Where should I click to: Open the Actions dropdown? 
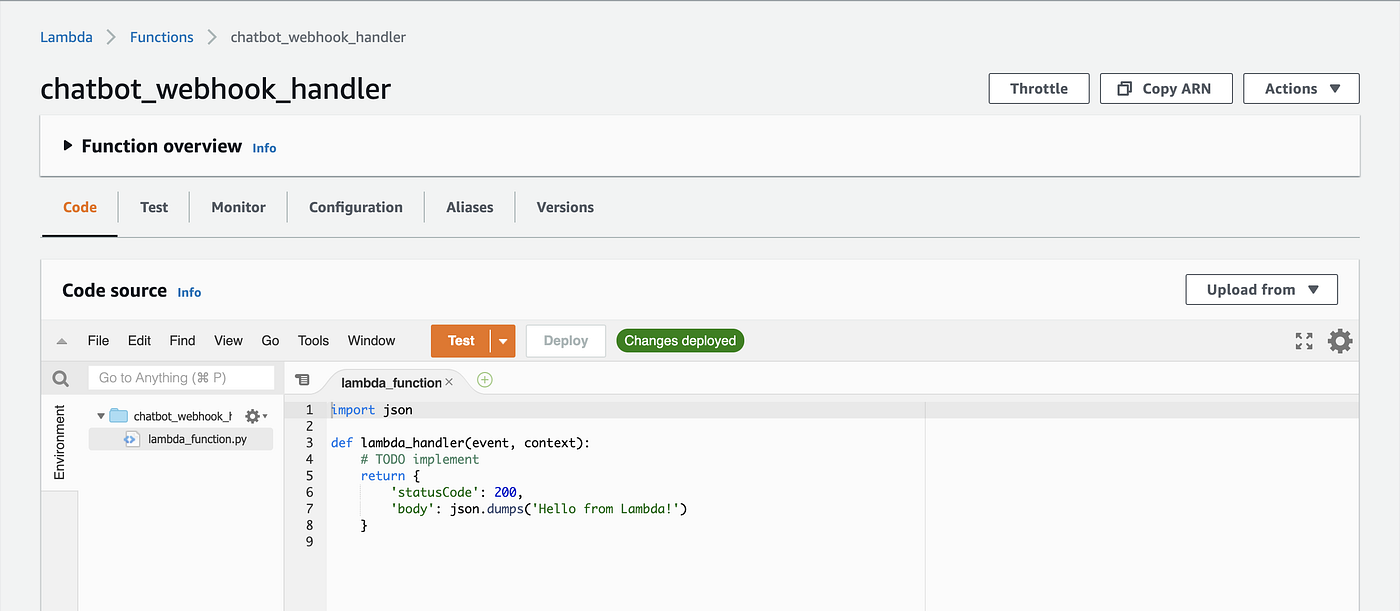pos(1300,88)
